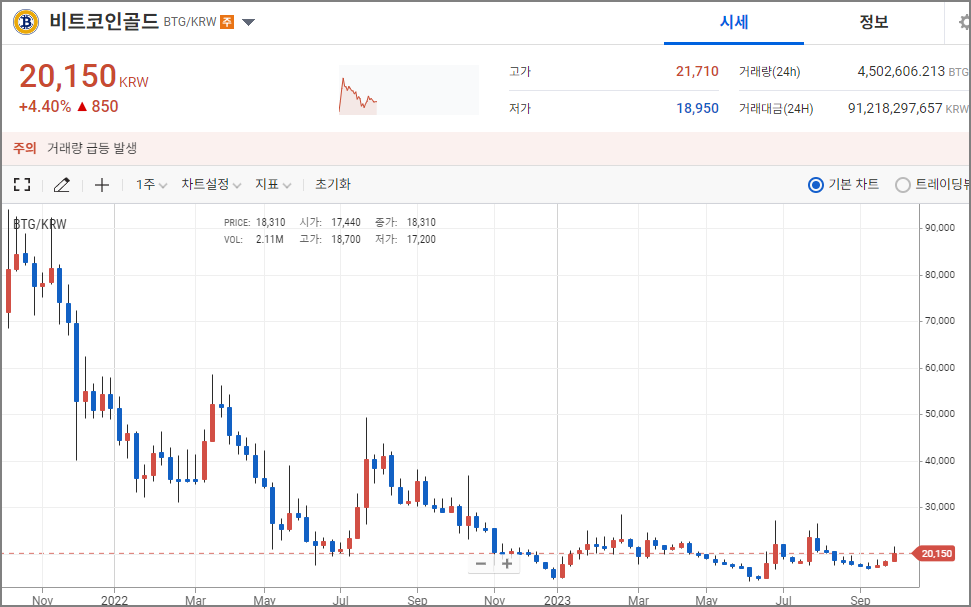Zoom out chart with minus button
971x607 pixels.
click(x=481, y=564)
